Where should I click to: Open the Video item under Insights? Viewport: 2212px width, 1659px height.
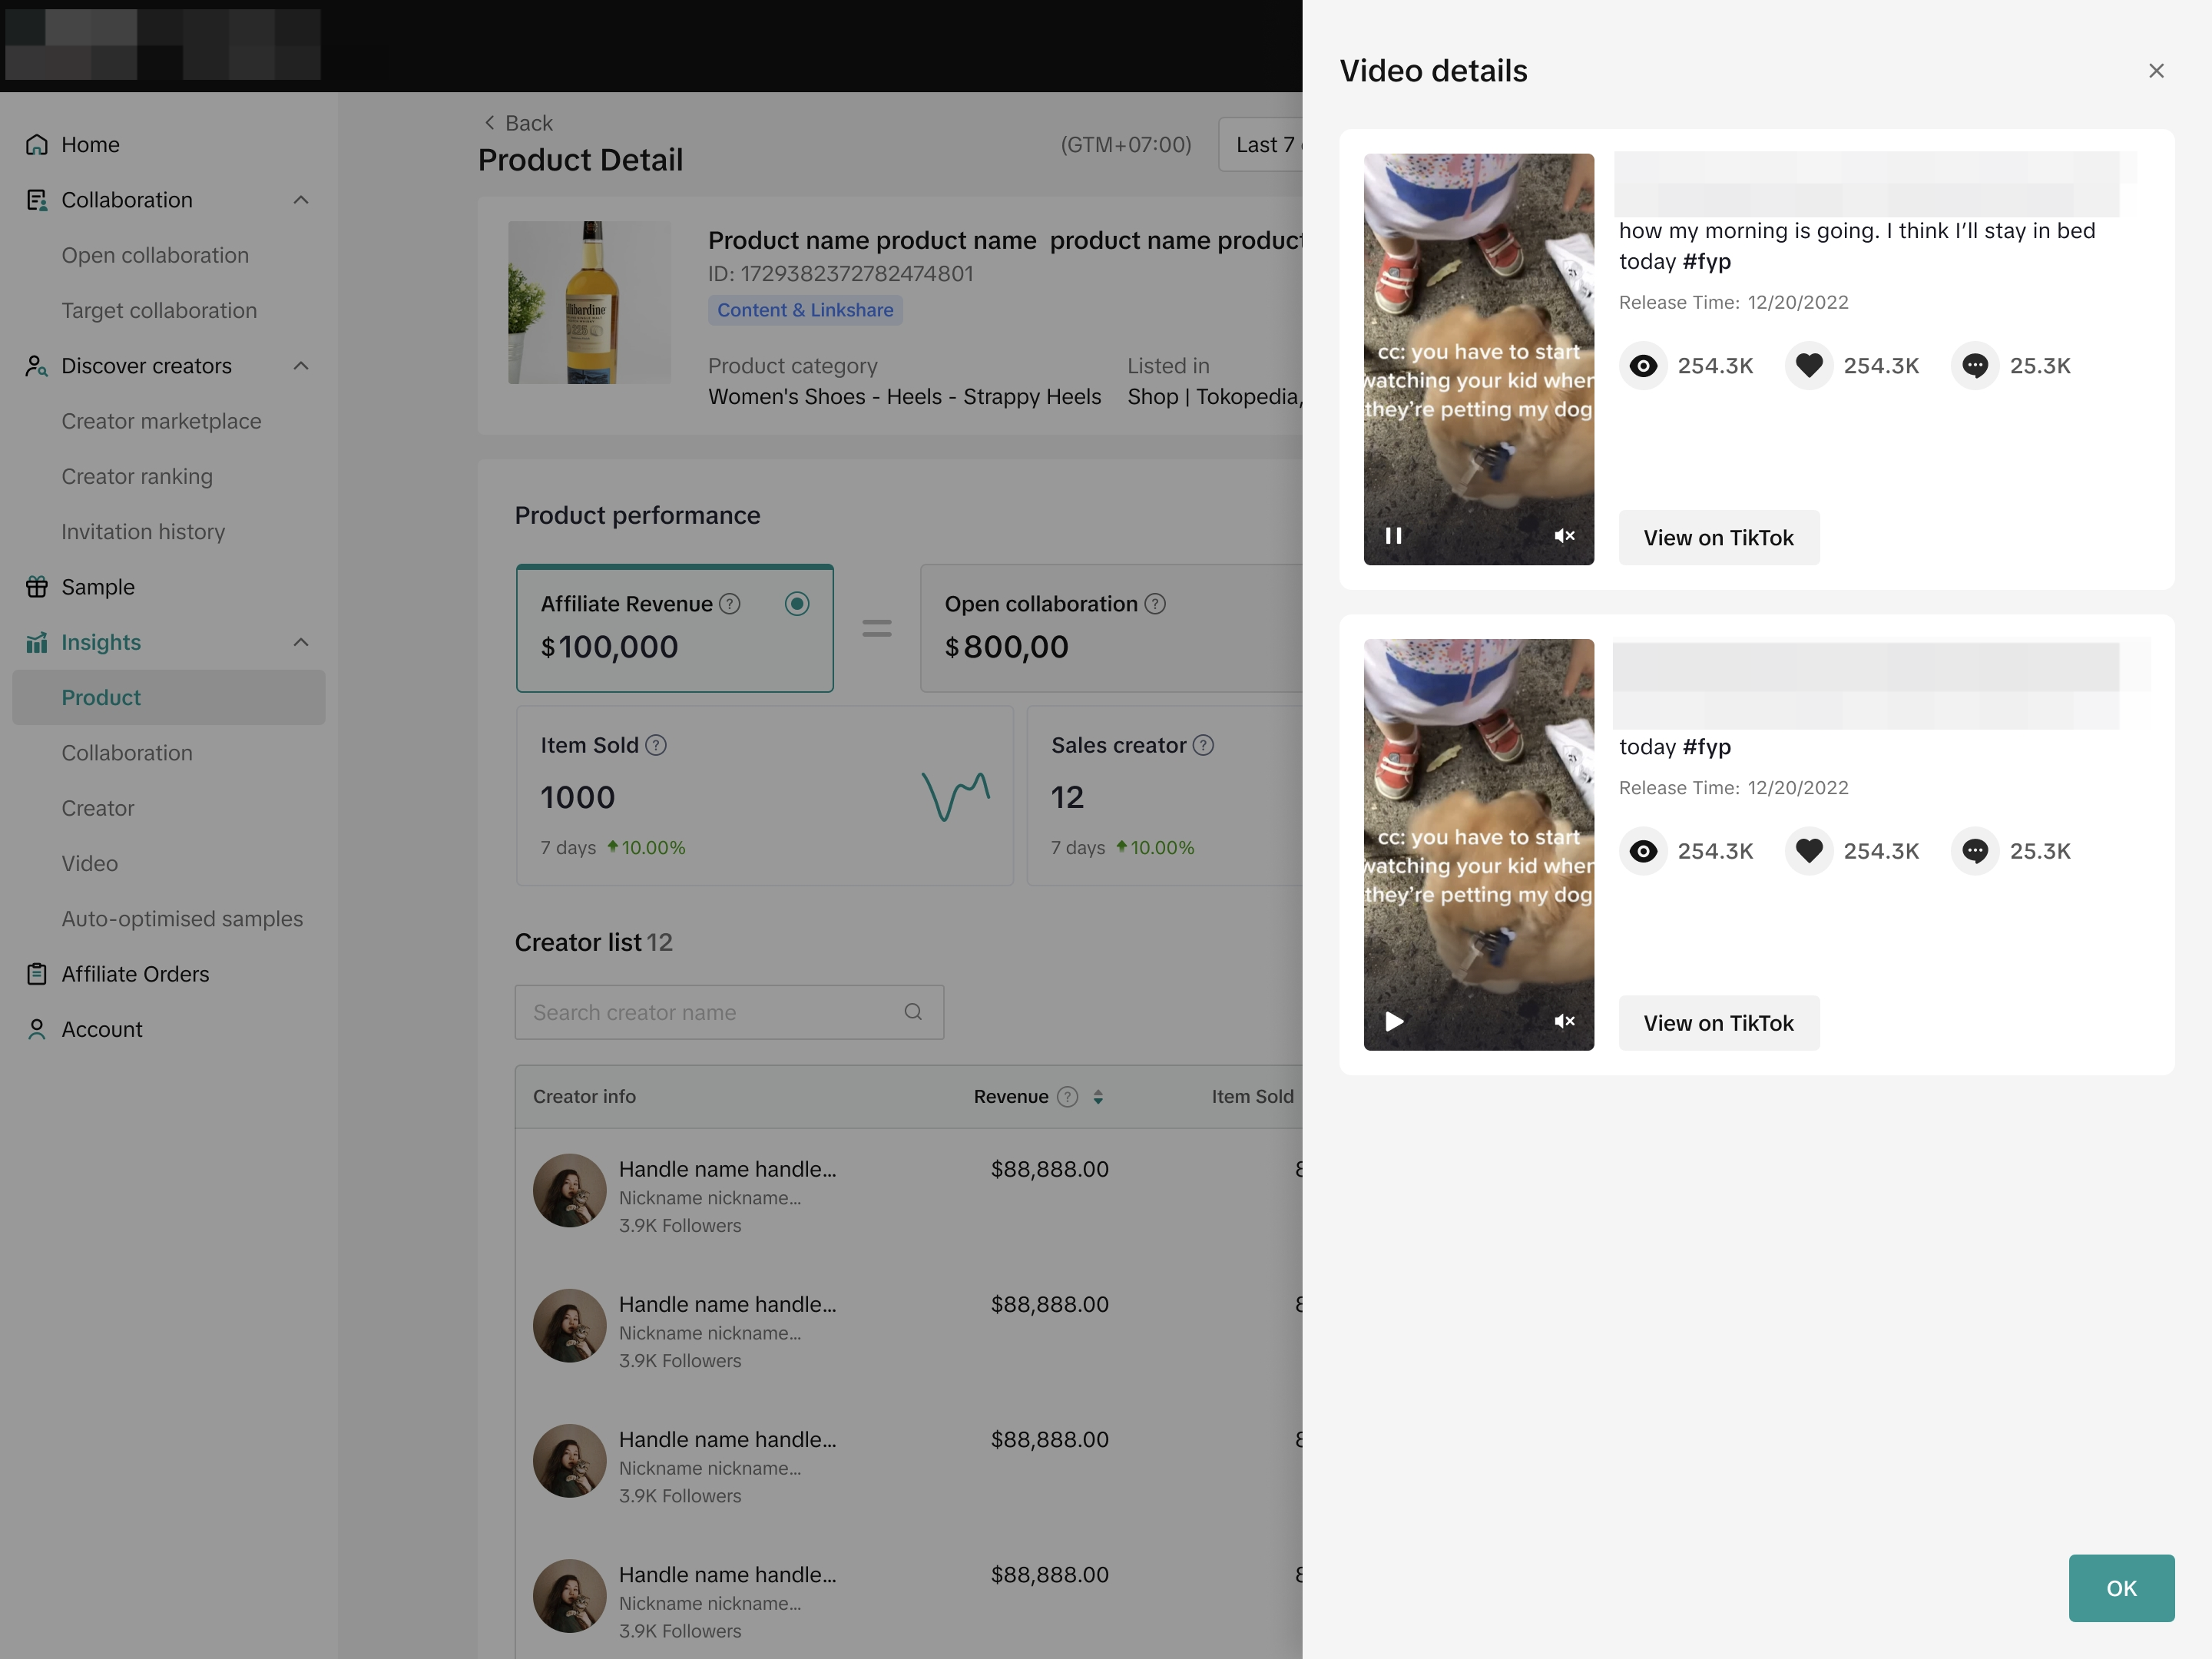[90, 863]
